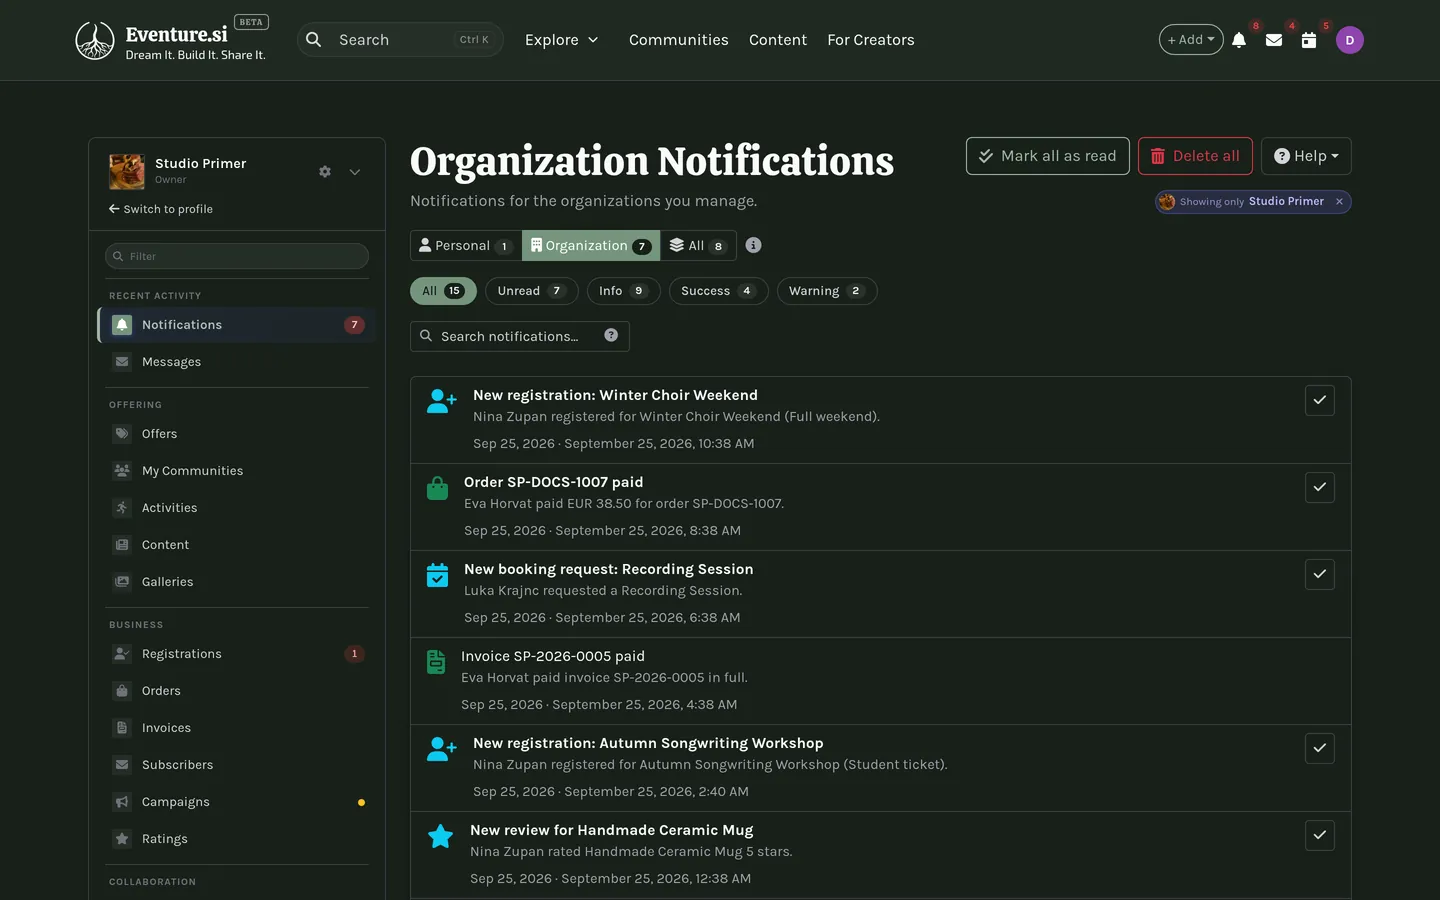Click the Orders bag icon in sidebar

(122, 691)
